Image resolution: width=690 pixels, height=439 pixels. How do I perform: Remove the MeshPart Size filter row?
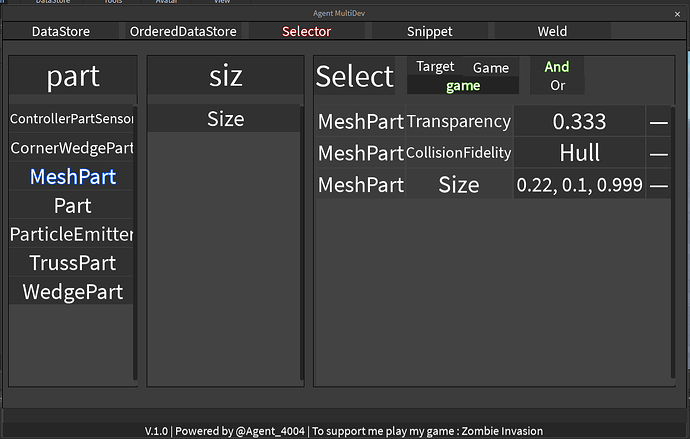coord(658,185)
